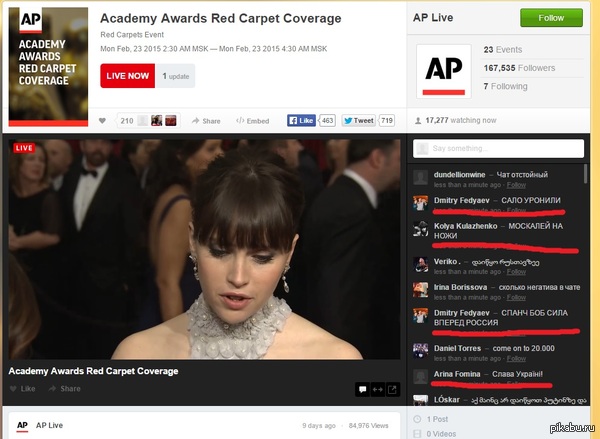Open the '1 update' indicator
This screenshot has height=439, width=600.
point(176,75)
